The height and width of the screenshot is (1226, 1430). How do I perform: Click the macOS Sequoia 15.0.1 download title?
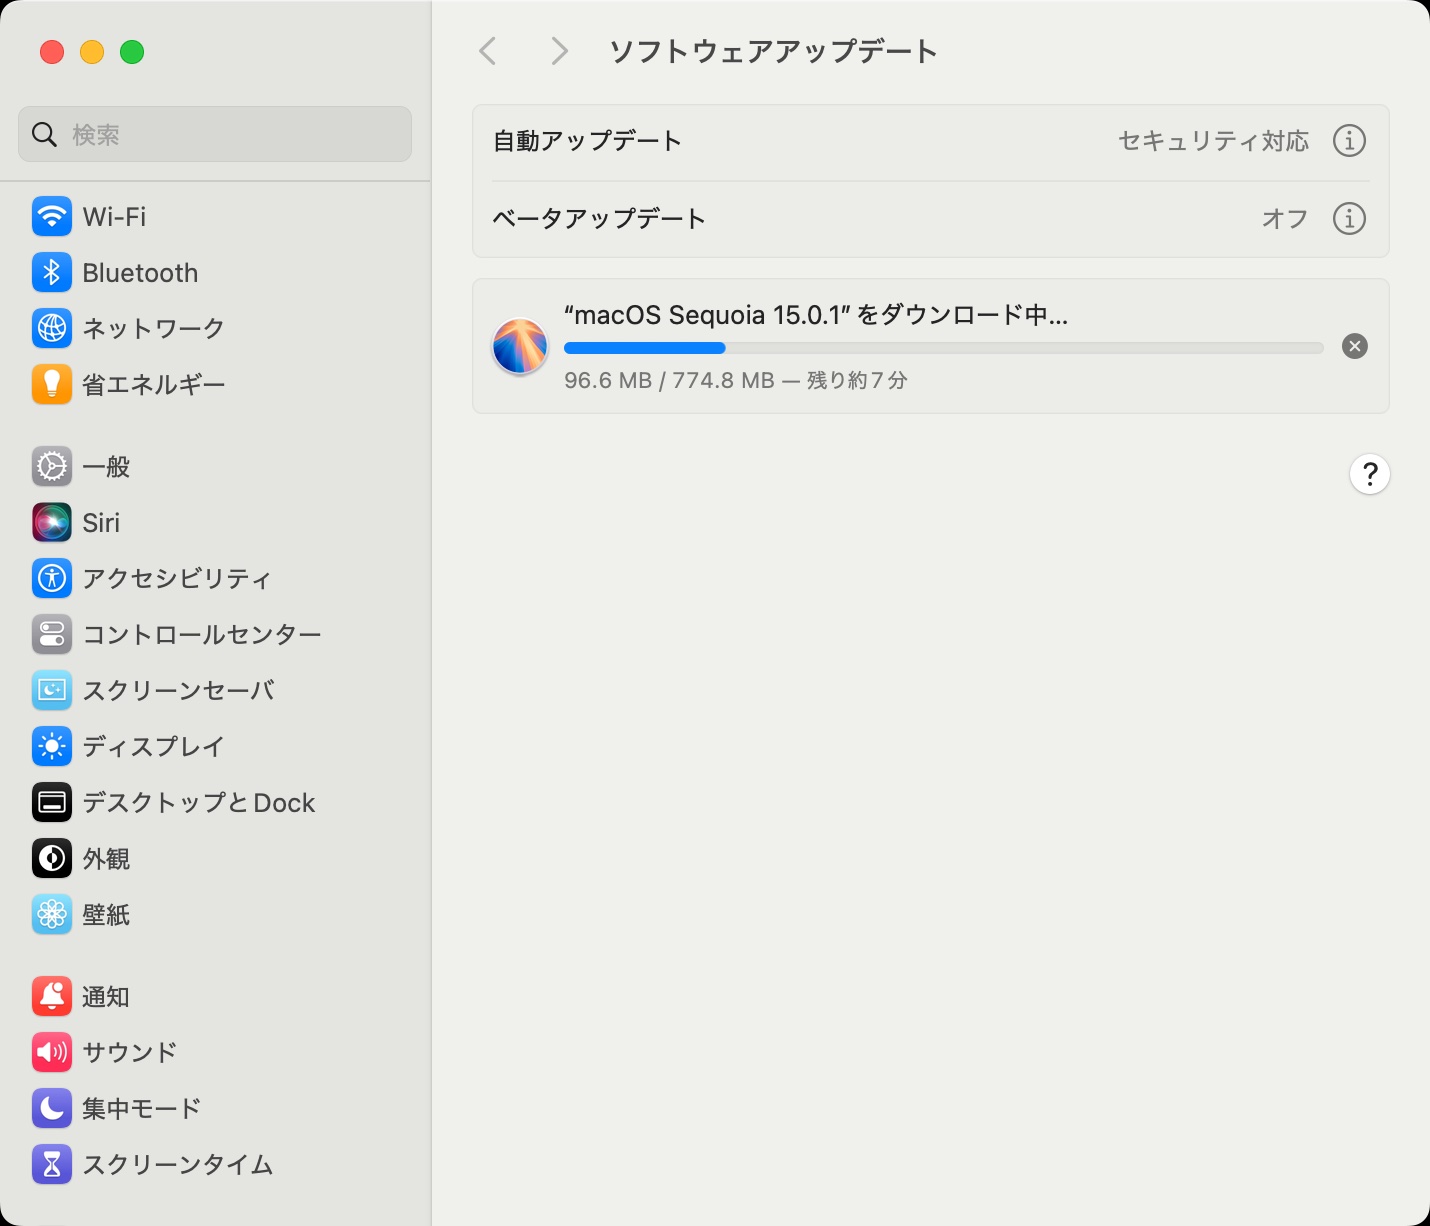point(816,315)
